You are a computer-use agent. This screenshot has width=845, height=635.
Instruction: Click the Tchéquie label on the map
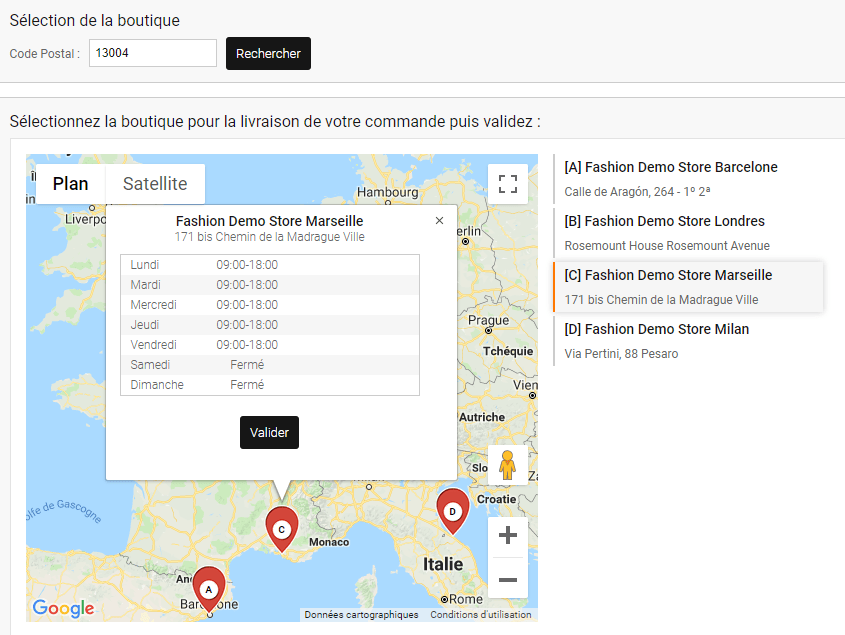click(508, 351)
